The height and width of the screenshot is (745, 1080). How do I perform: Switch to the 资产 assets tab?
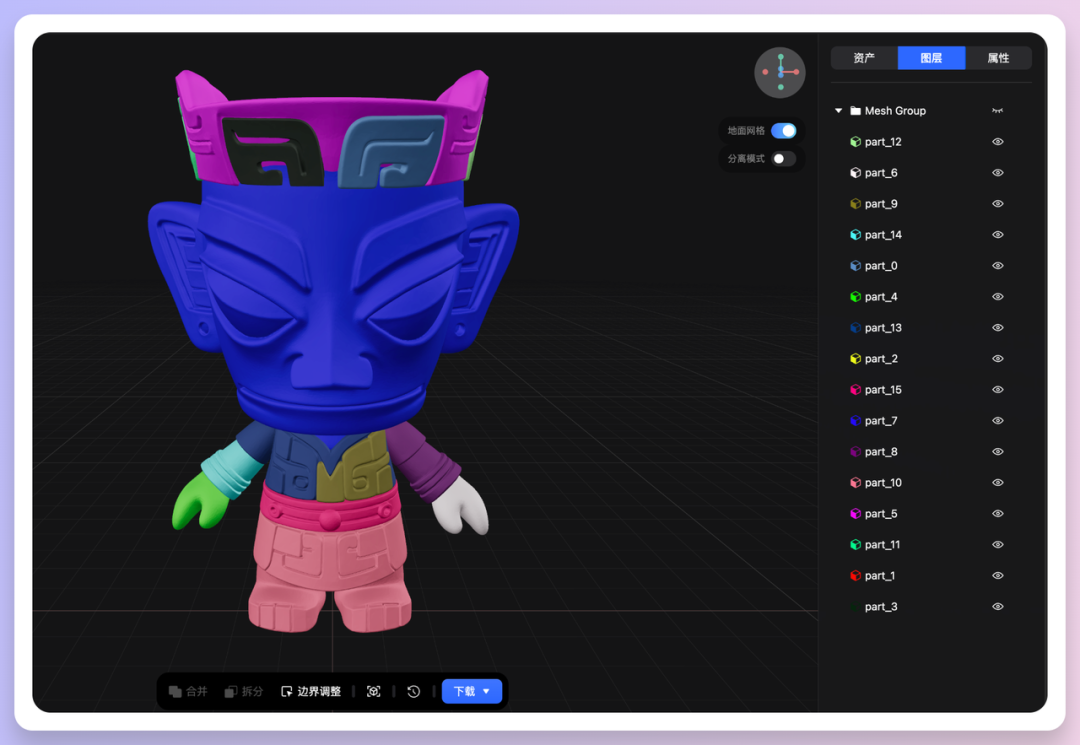pyautogui.click(x=864, y=58)
